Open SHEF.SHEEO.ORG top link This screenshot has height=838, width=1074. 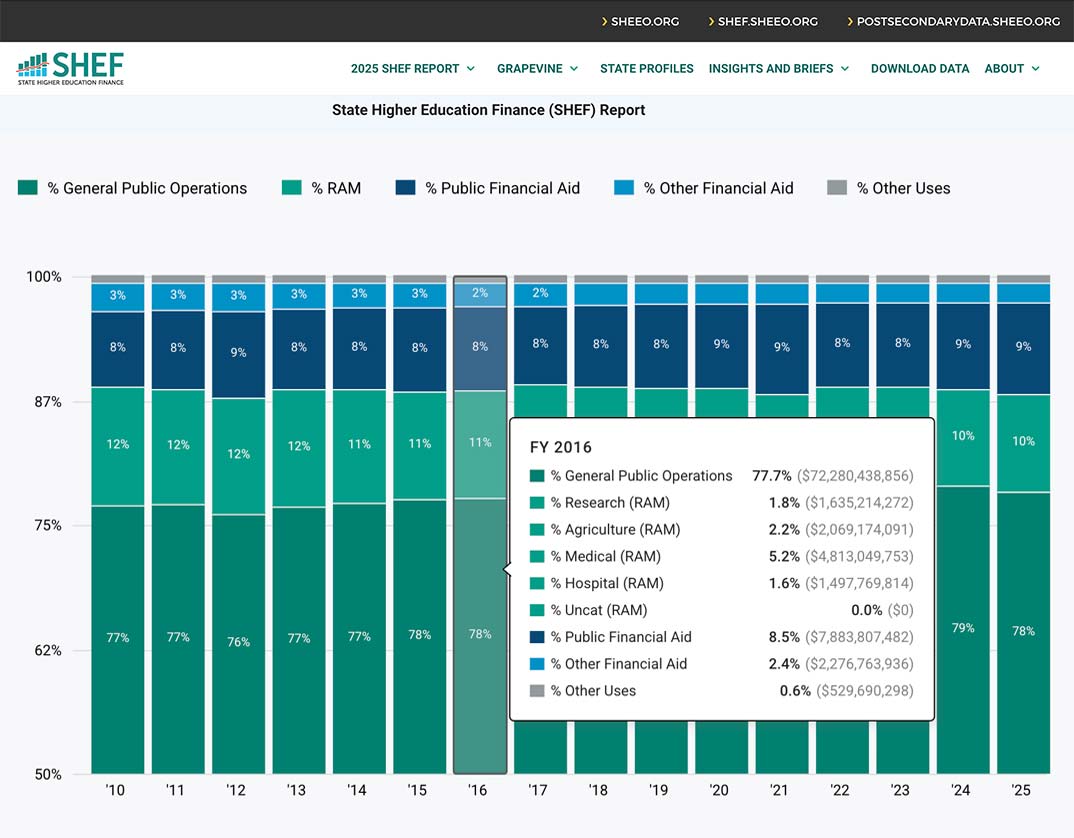click(x=767, y=21)
